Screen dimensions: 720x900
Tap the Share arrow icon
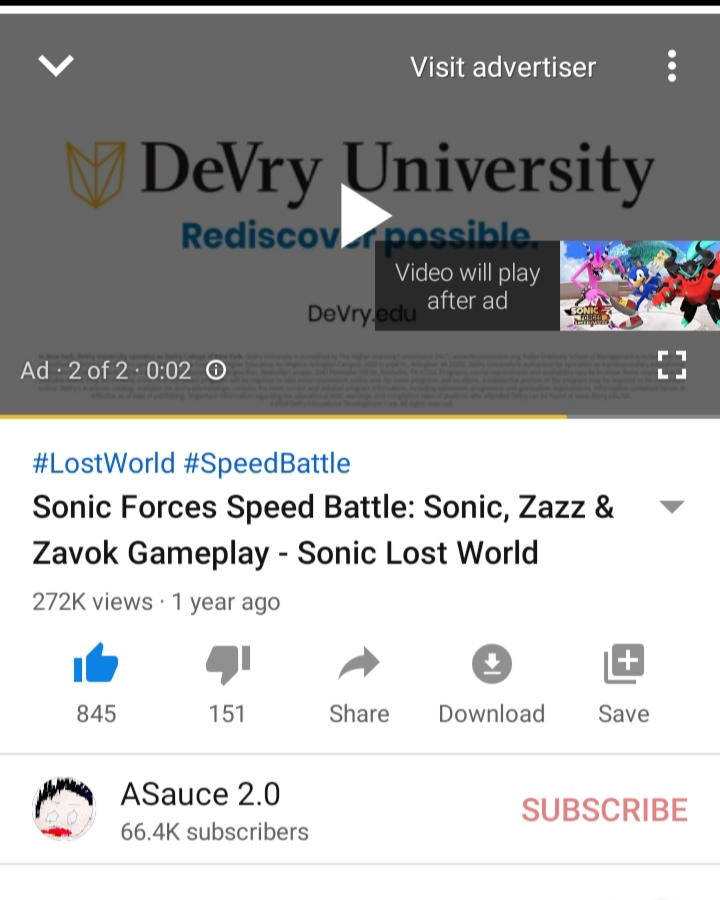coord(359,664)
